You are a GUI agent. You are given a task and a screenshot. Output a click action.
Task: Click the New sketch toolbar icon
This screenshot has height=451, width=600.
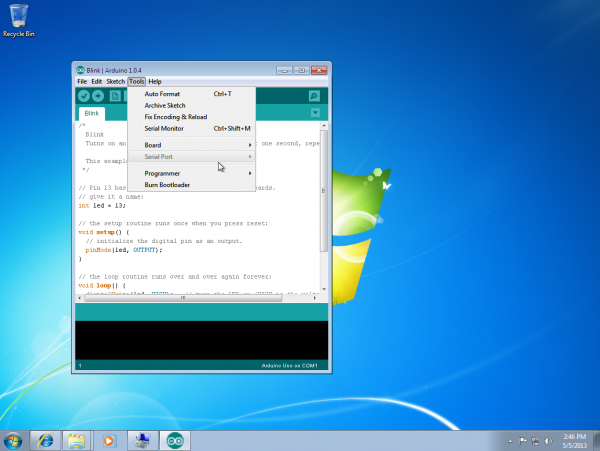114,96
